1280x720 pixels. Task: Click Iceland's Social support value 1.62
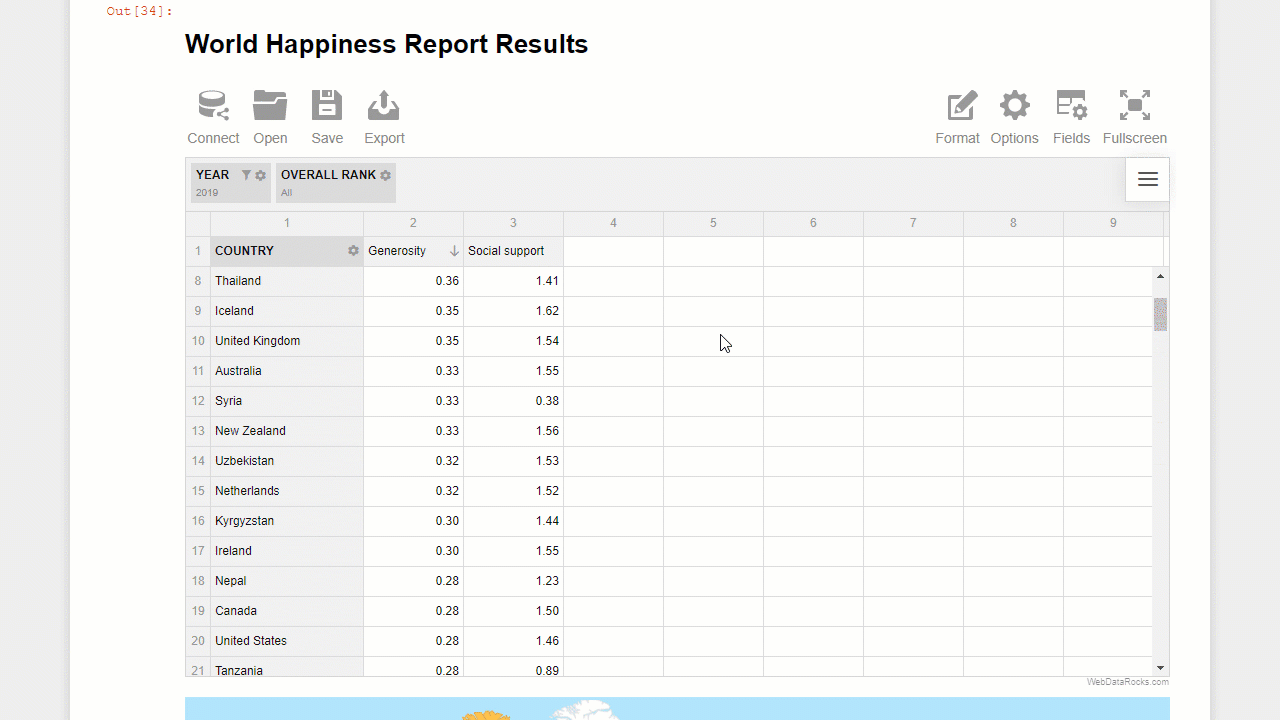513,311
